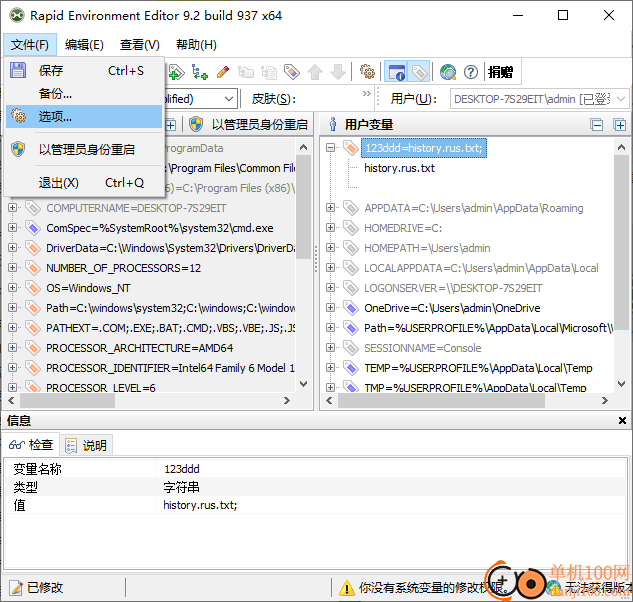This screenshot has width=633, height=602.
Task: Click the LOGONSERVER variable tag icon
Action: [351, 288]
